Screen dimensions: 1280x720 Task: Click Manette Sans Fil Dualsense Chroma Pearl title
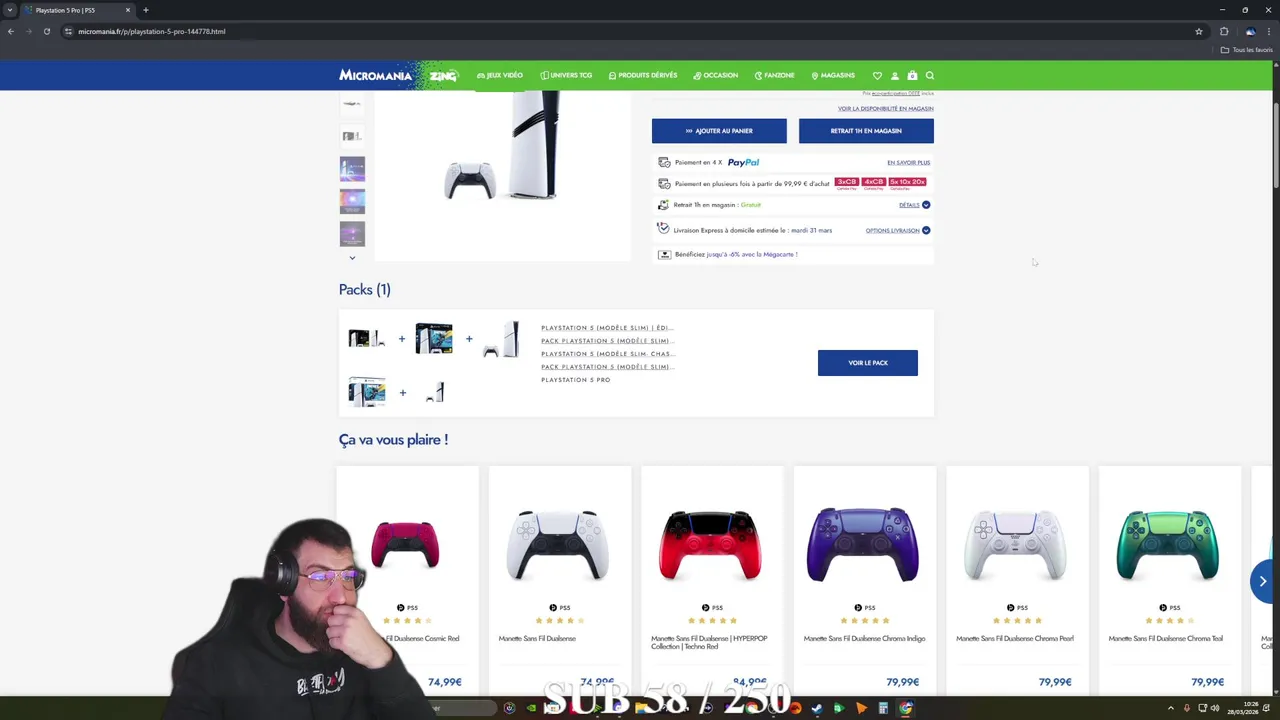click(1015, 638)
